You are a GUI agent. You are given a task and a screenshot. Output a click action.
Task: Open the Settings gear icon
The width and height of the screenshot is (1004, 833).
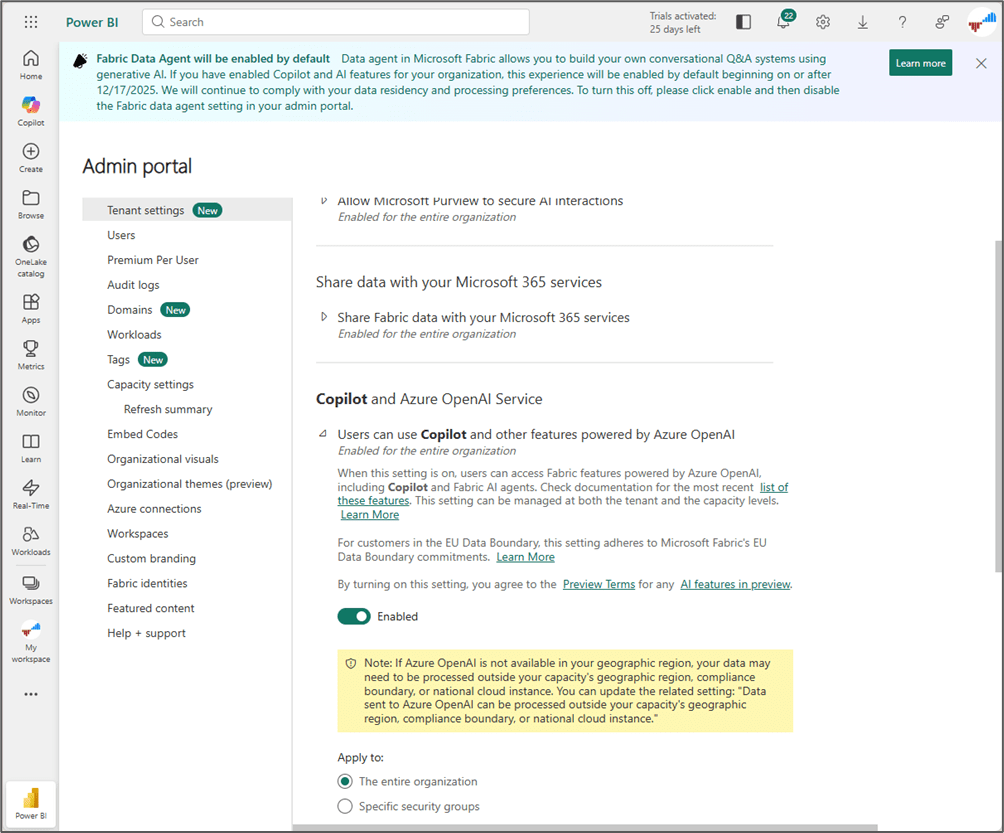tap(823, 22)
